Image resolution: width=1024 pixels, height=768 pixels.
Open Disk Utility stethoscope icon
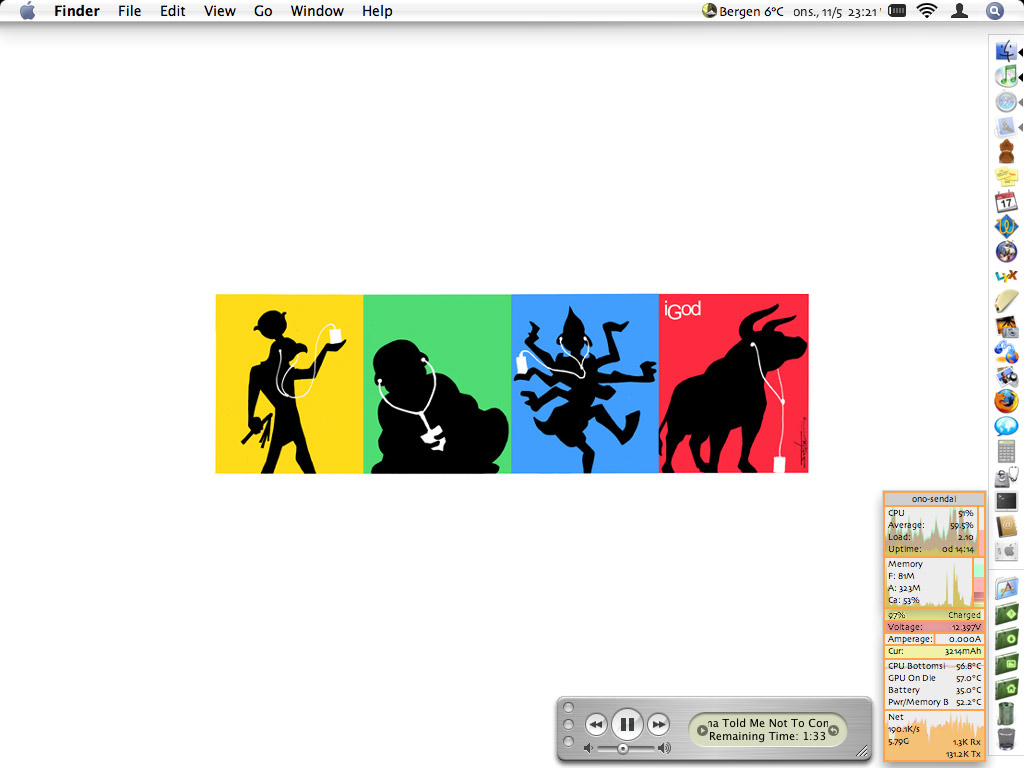[x=1006, y=477]
